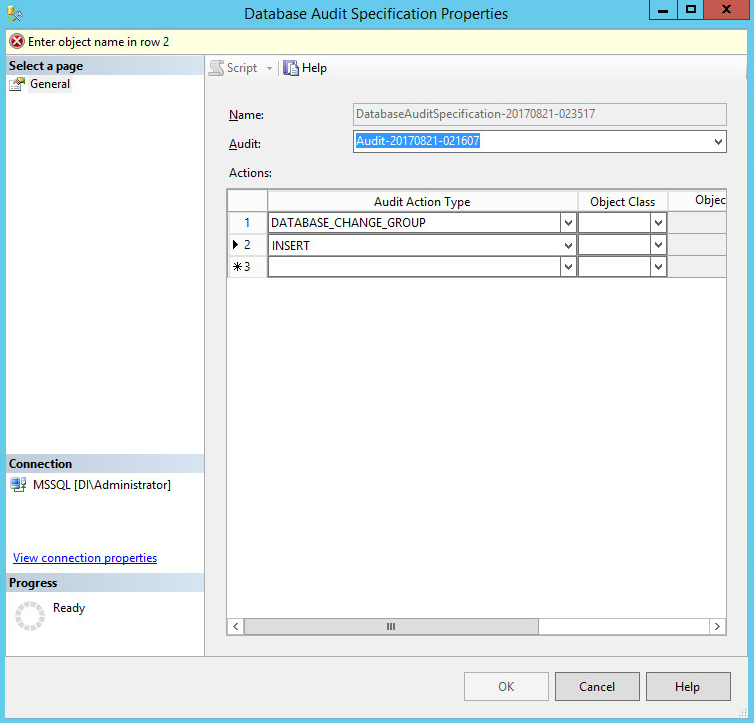Viewport: 754px width, 723px height.
Task: Click the General page icon
Action: 18,85
